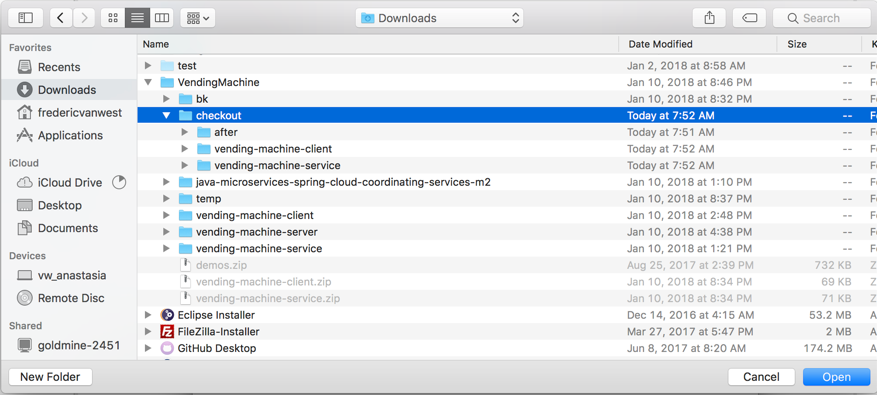Select the Eclipse Installer app icon
The image size is (877, 395).
[167, 315]
